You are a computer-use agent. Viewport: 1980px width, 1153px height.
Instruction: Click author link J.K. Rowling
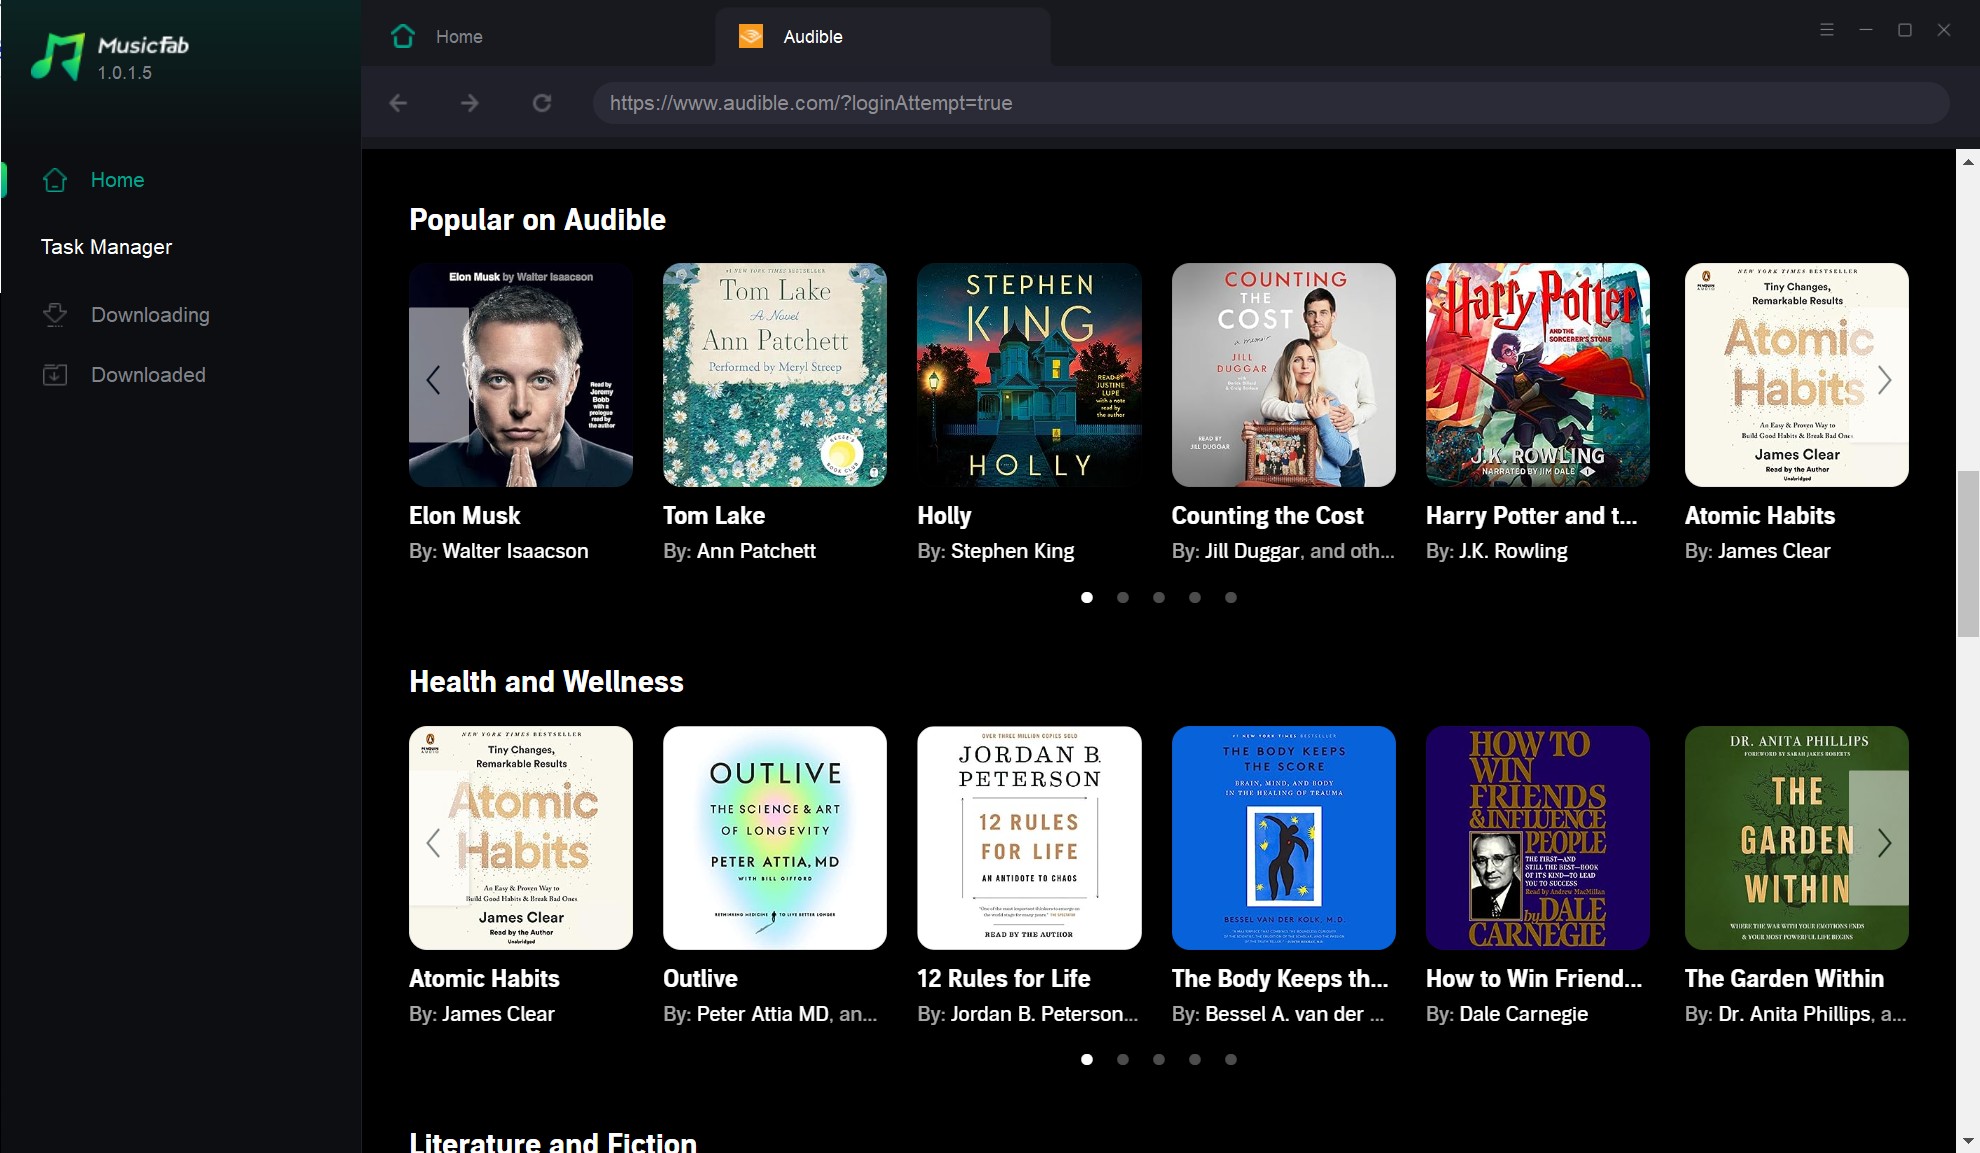point(1513,551)
